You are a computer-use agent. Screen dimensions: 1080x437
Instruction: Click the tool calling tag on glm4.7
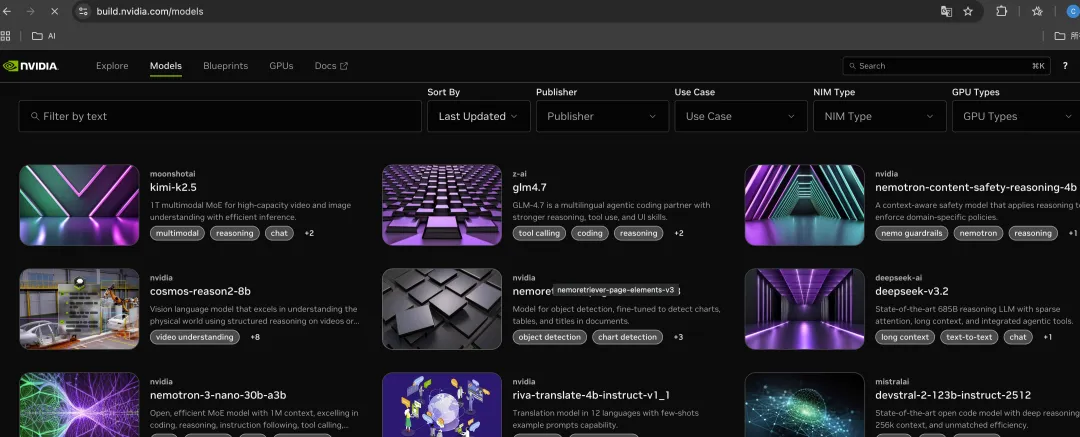click(539, 234)
